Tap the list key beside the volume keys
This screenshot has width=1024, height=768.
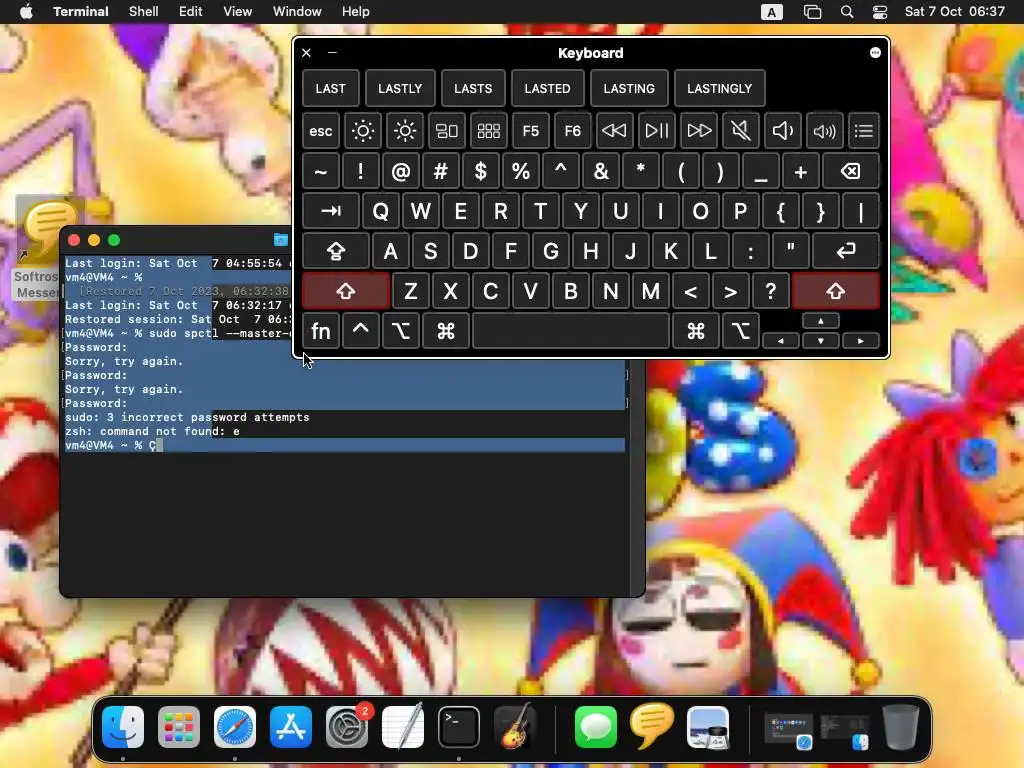click(x=863, y=131)
